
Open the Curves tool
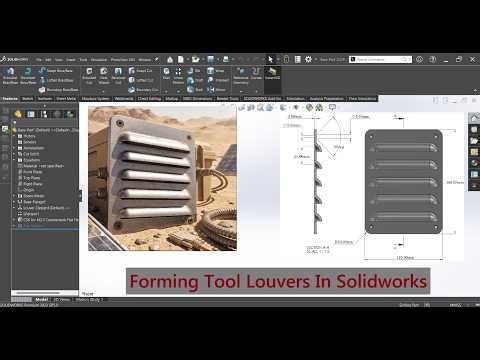coord(256,73)
